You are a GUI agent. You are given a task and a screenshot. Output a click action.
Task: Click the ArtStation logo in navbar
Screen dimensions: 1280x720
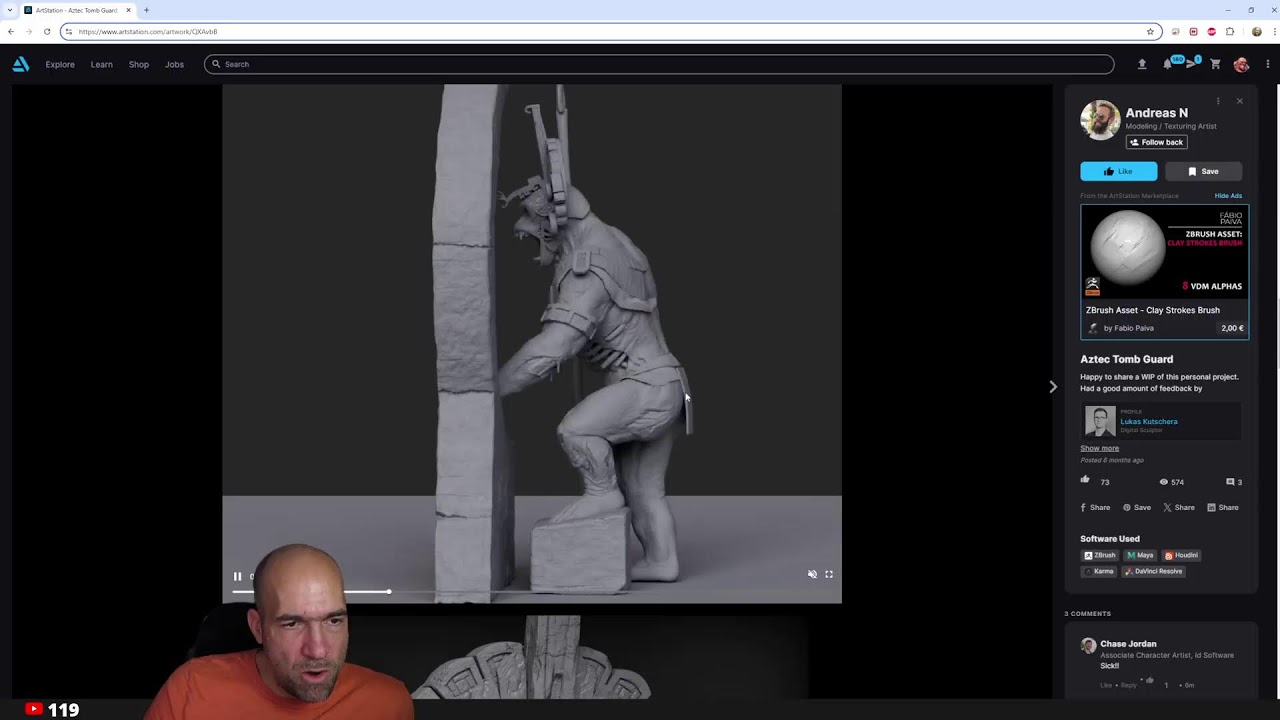[x=20, y=64]
